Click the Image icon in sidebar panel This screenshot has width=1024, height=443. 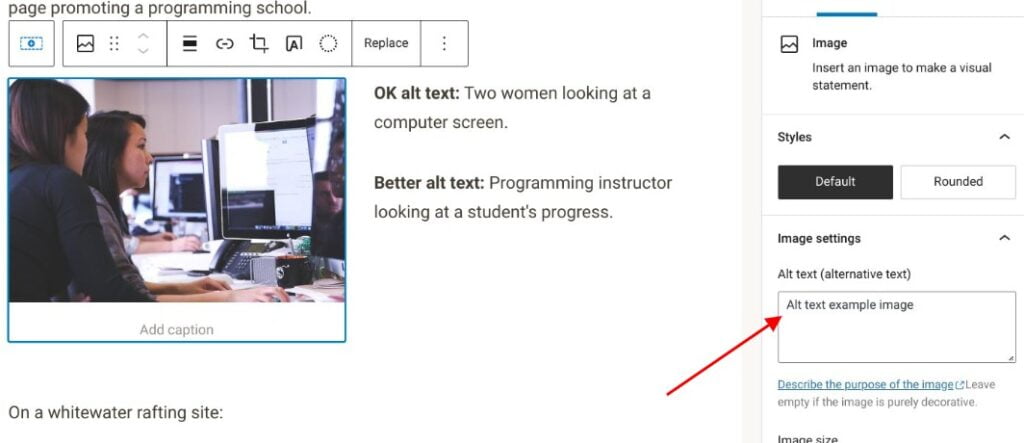tap(790, 44)
